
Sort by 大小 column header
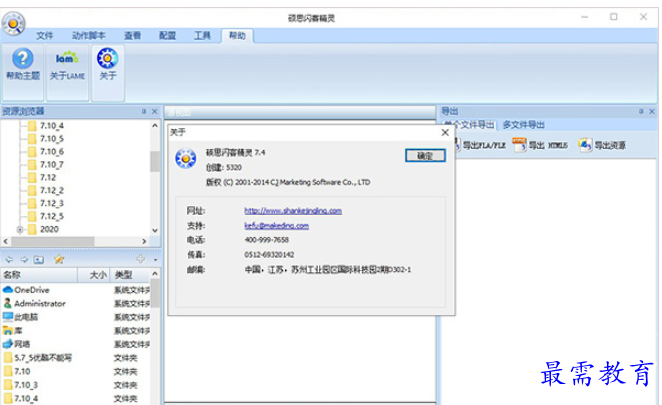tap(94, 275)
